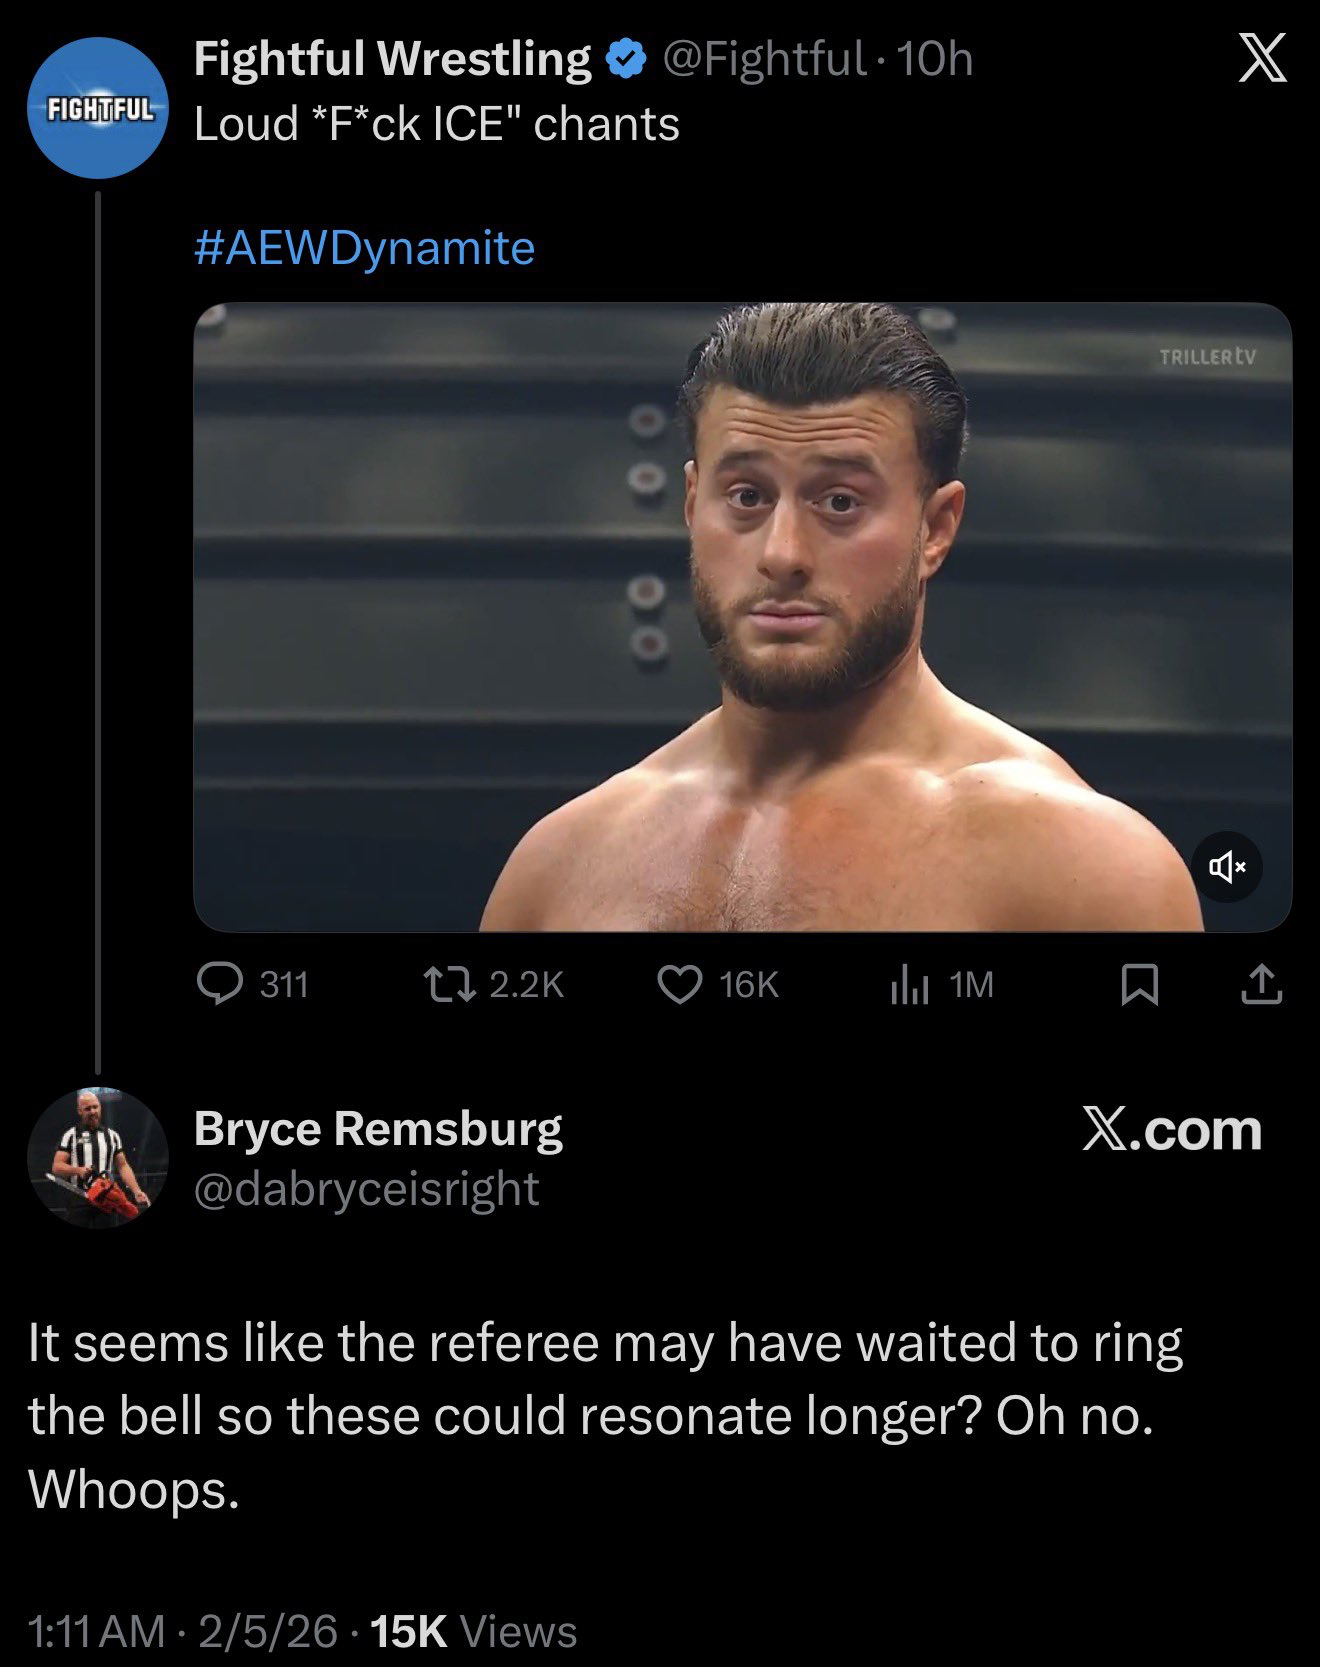
Task: Play the embedded wrestling video
Action: pyautogui.click(x=742, y=617)
